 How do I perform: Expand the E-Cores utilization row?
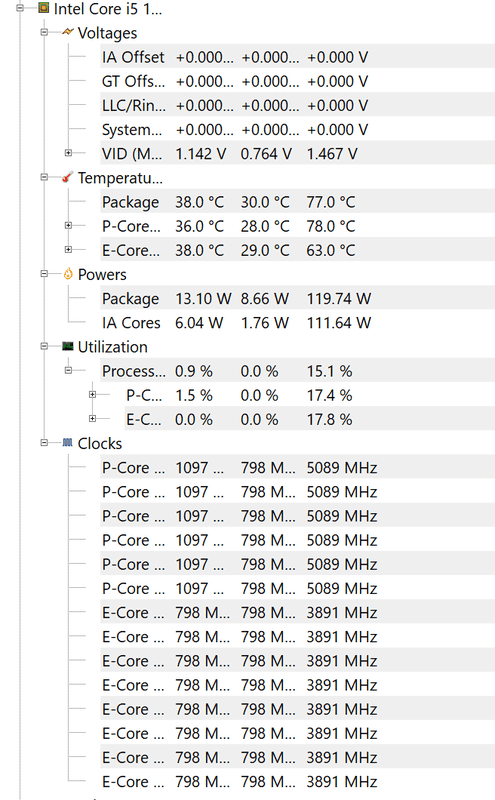pos(92,418)
